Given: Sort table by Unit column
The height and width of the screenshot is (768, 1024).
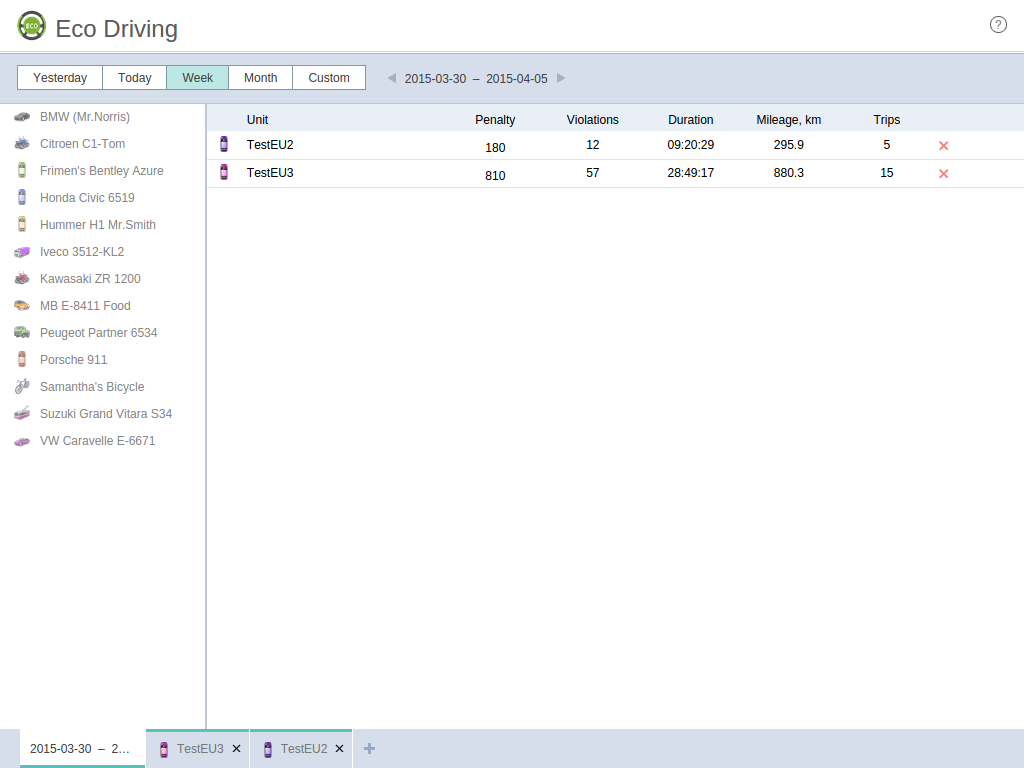Looking at the screenshot, I should tap(257, 120).
